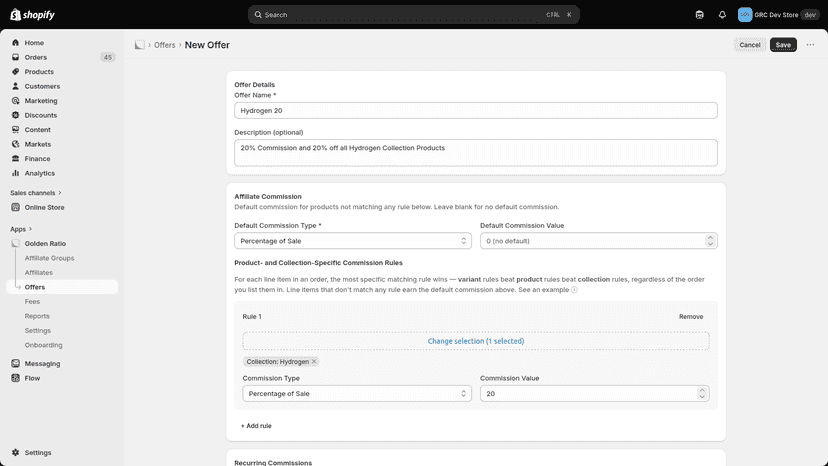
Task: Click Change selection (1 selected) link
Action: (x=476, y=341)
